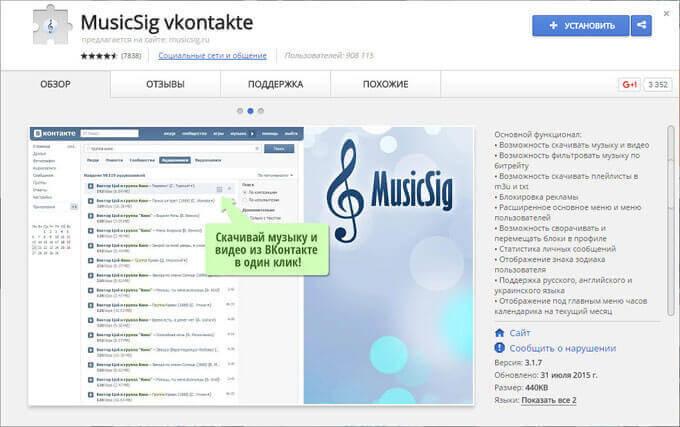Select the first carousel dot

pyautogui.click(x=240, y=111)
